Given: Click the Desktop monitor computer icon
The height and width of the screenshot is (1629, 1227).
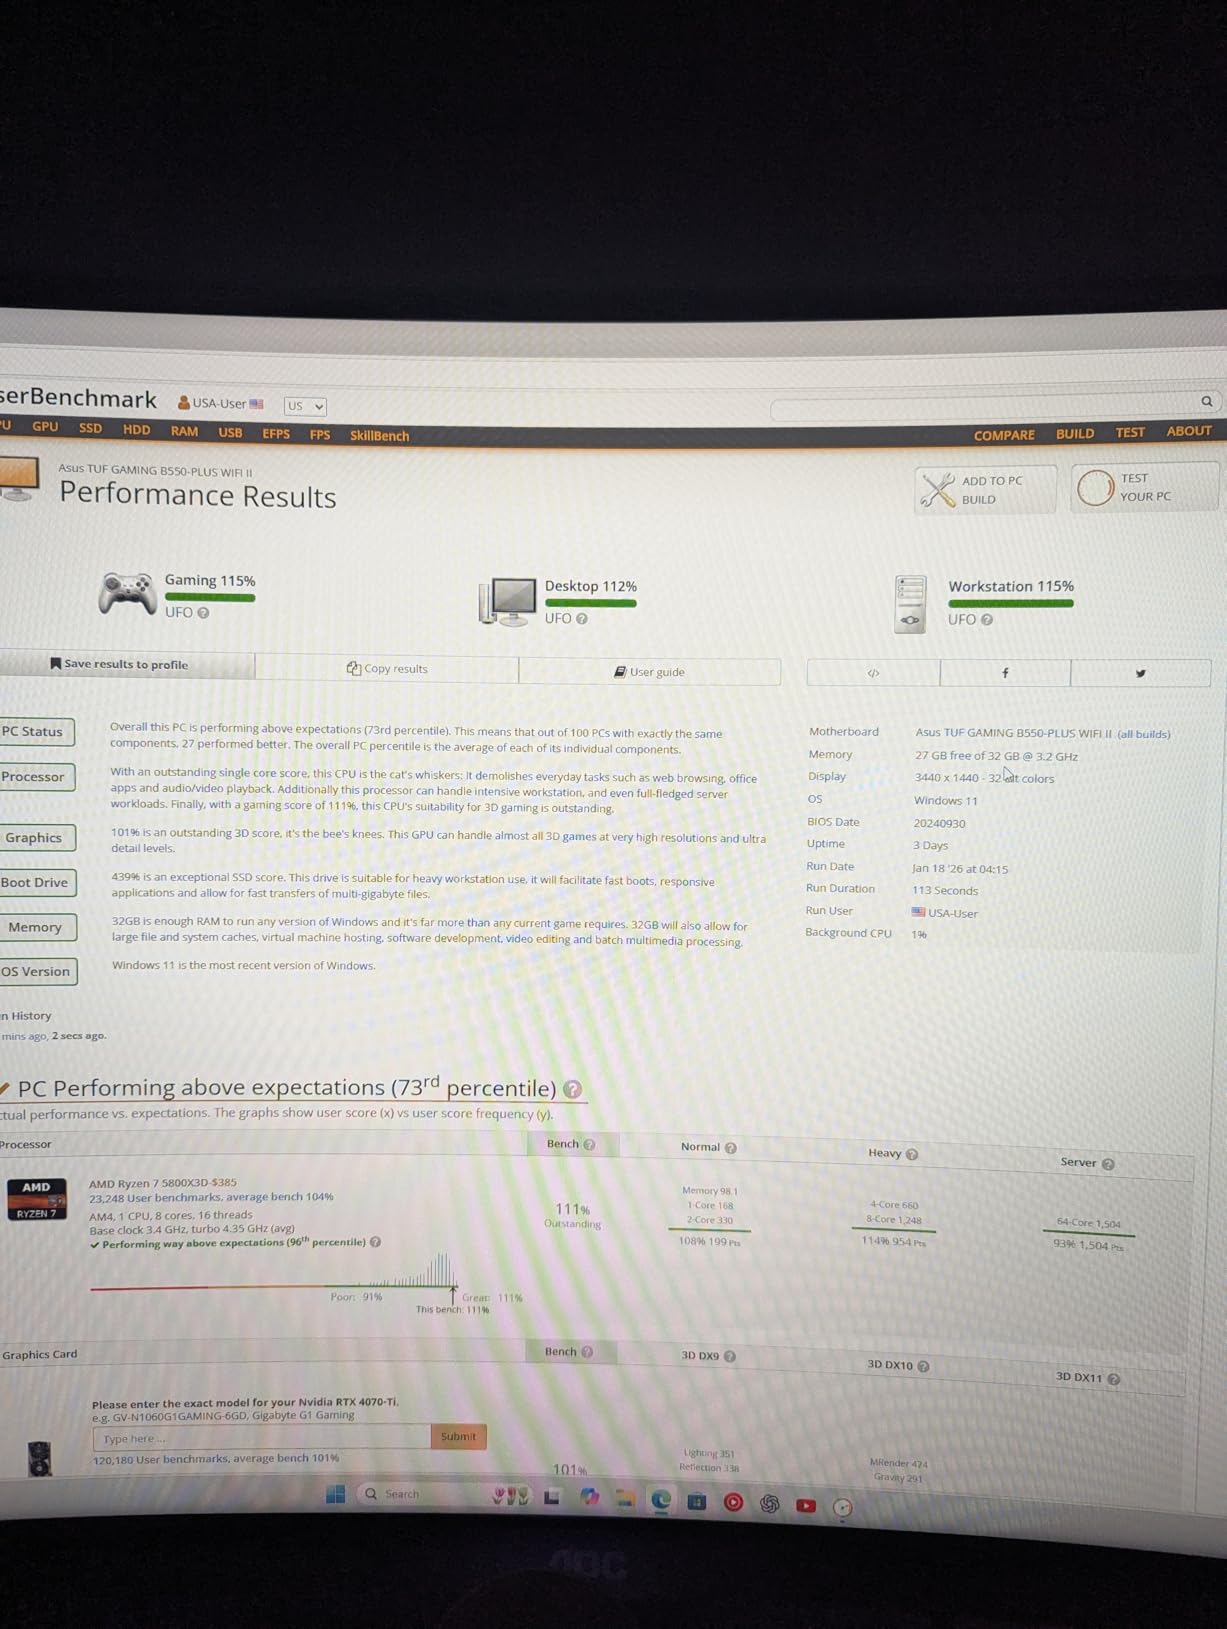Looking at the screenshot, I should (507, 601).
